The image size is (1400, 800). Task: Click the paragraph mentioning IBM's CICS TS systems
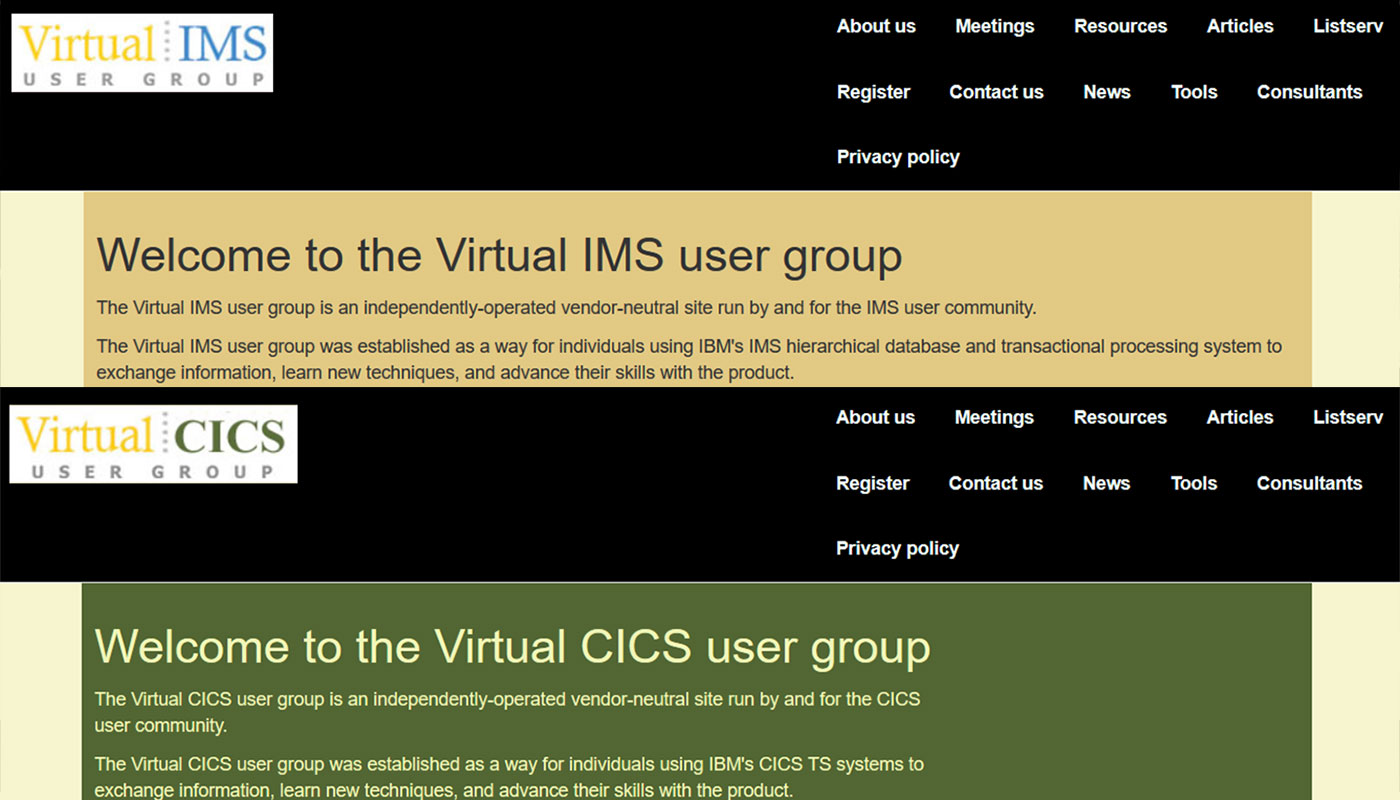pos(509,777)
